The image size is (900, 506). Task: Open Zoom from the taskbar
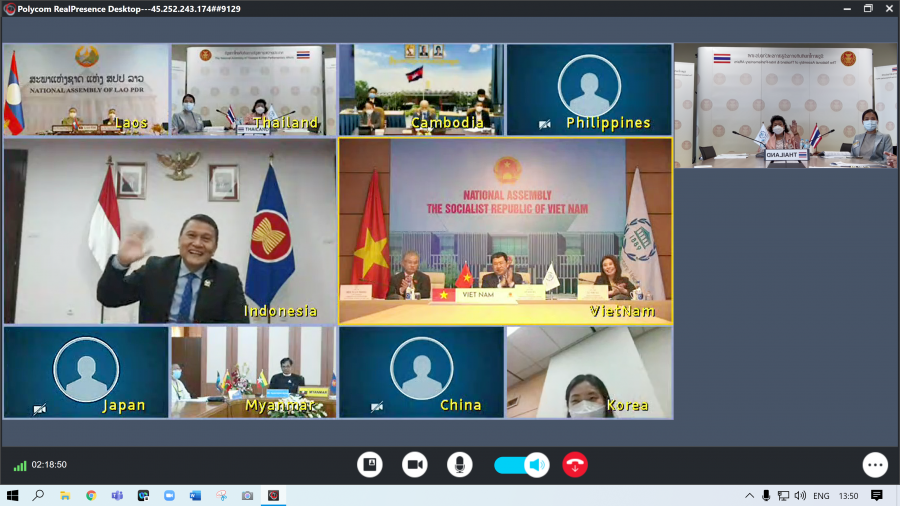point(169,495)
